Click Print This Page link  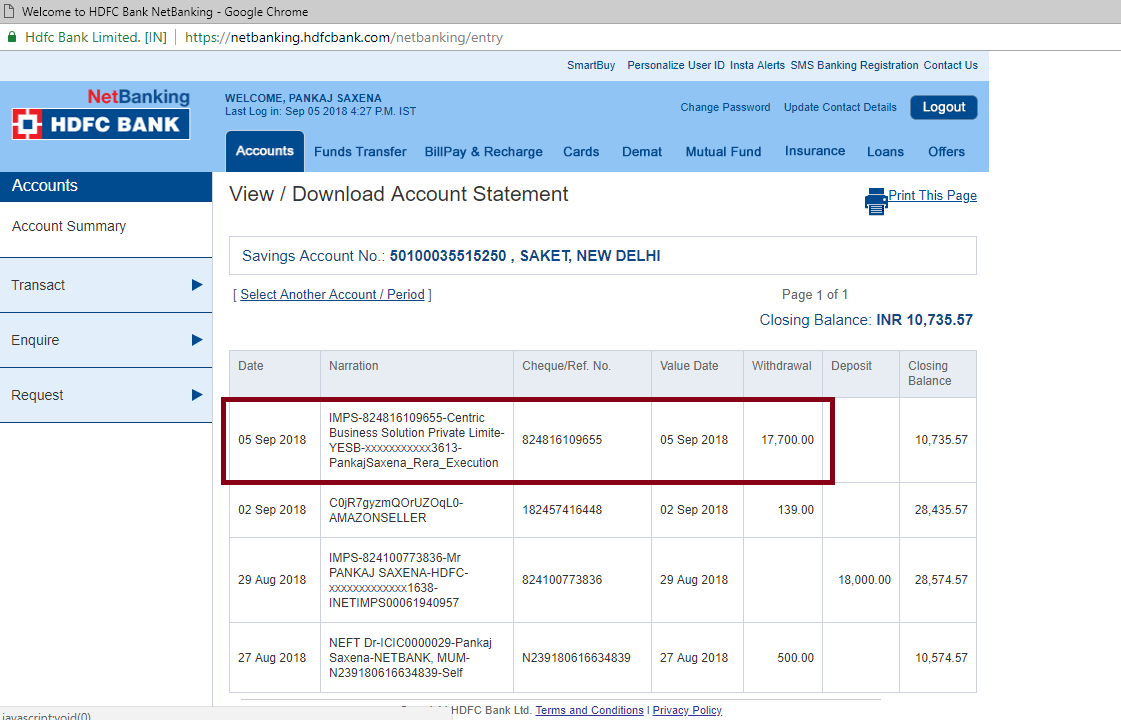932,196
